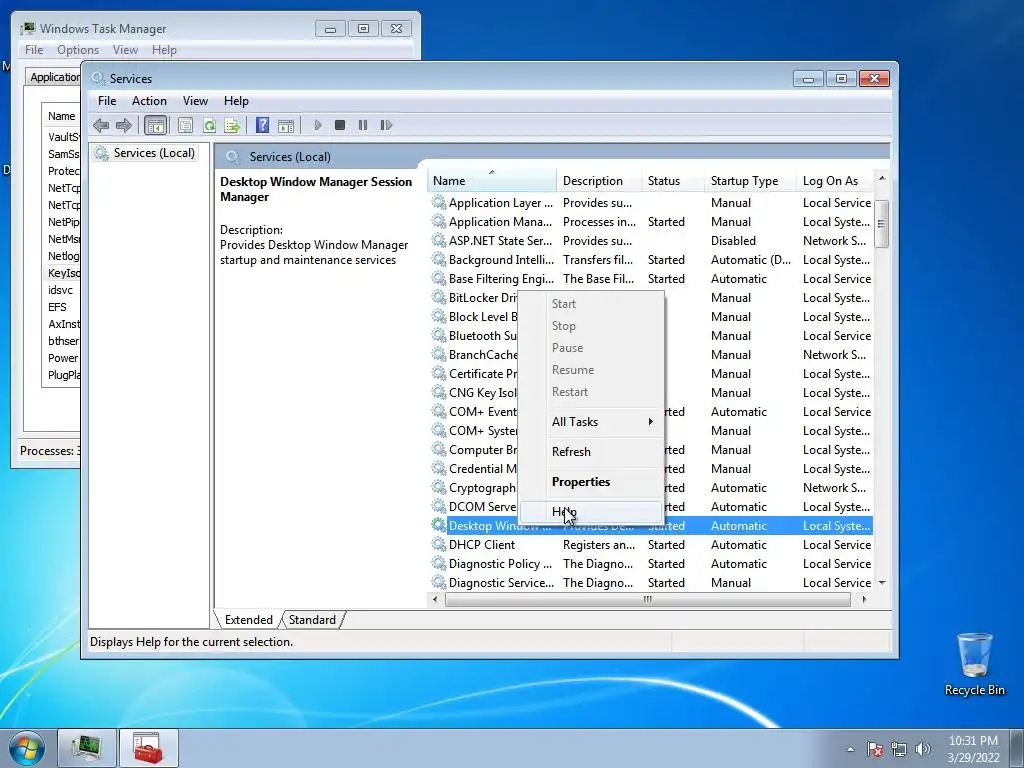Screen dimensions: 1024x768
Task: Select Applications tab in Task Manager
Action: (x=54, y=77)
